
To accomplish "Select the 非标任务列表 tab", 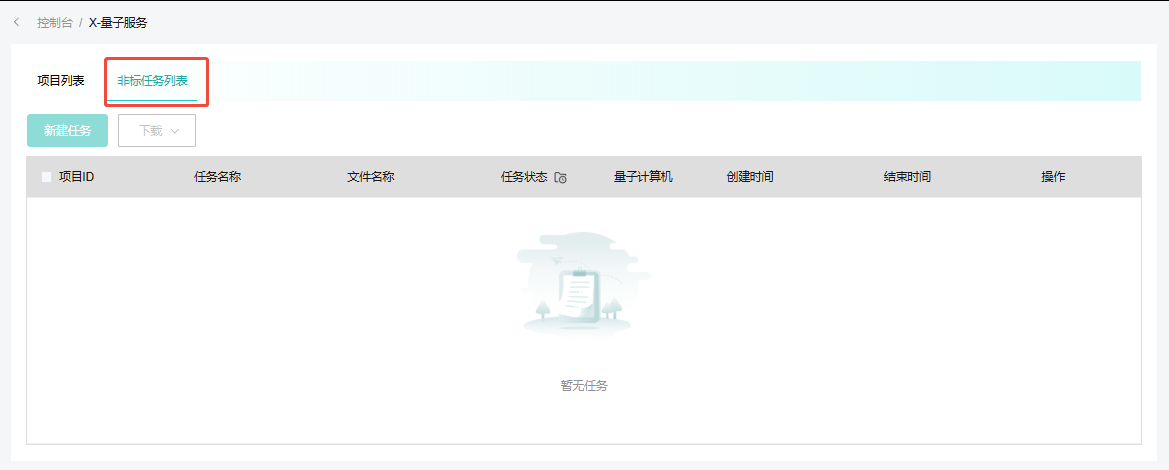I will (x=152, y=81).
